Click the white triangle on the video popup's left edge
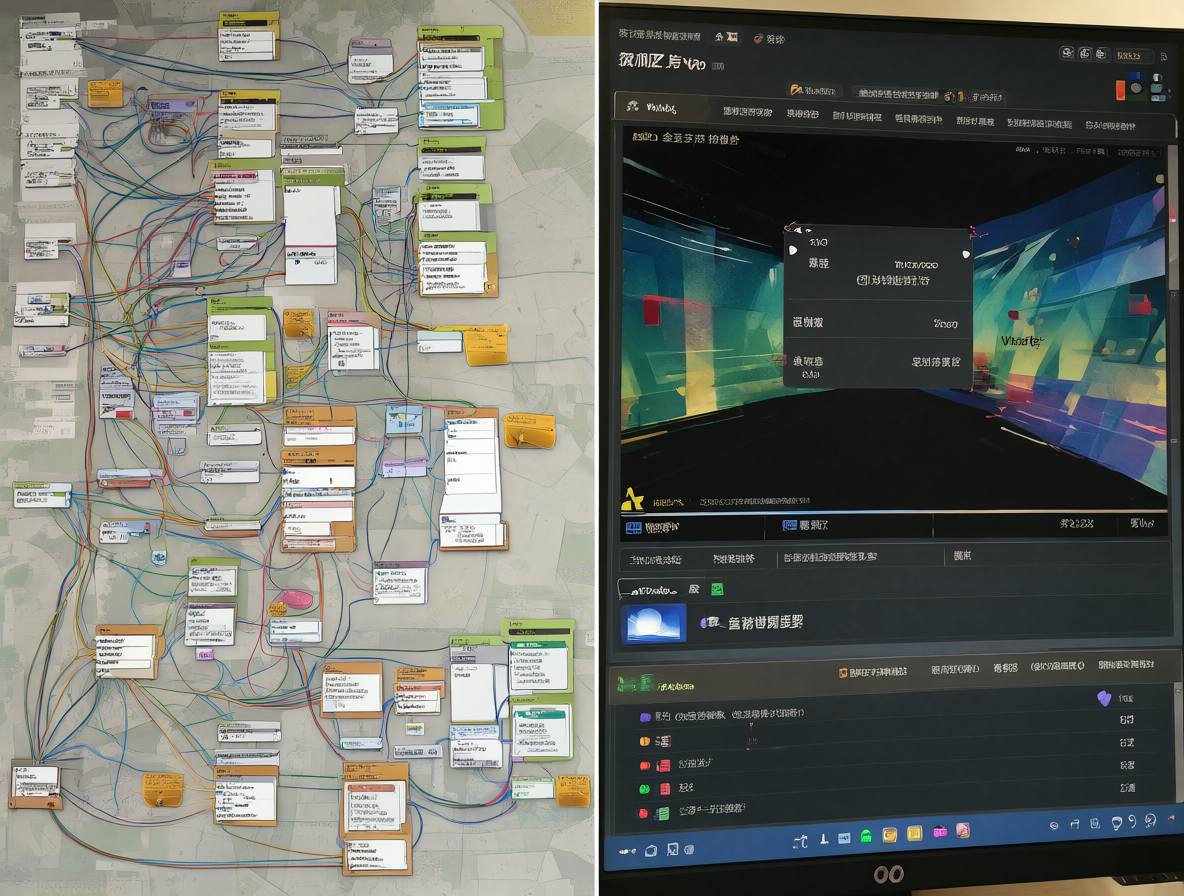Screen dimensions: 1184x896 pos(793,250)
